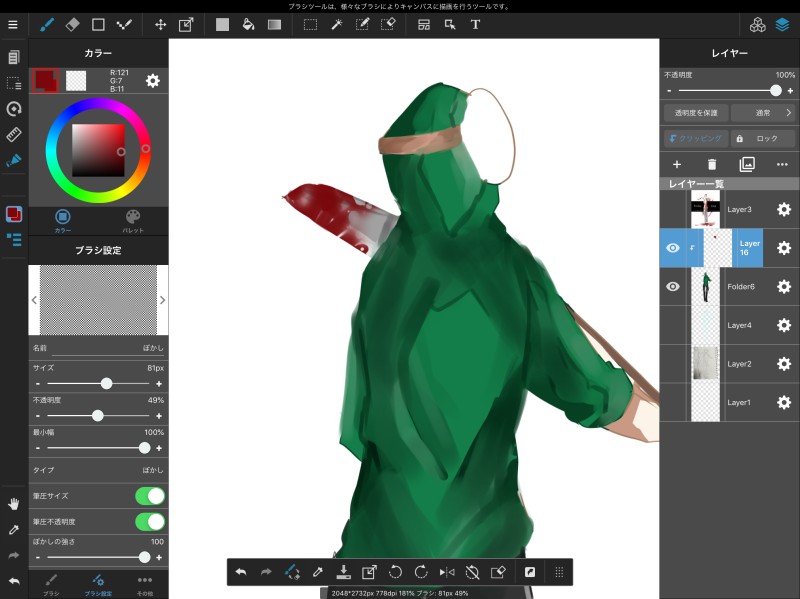Click the brush サイズ slider track
Image resolution: width=800 pixels, height=599 pixels.
click(x=98, y=383)
